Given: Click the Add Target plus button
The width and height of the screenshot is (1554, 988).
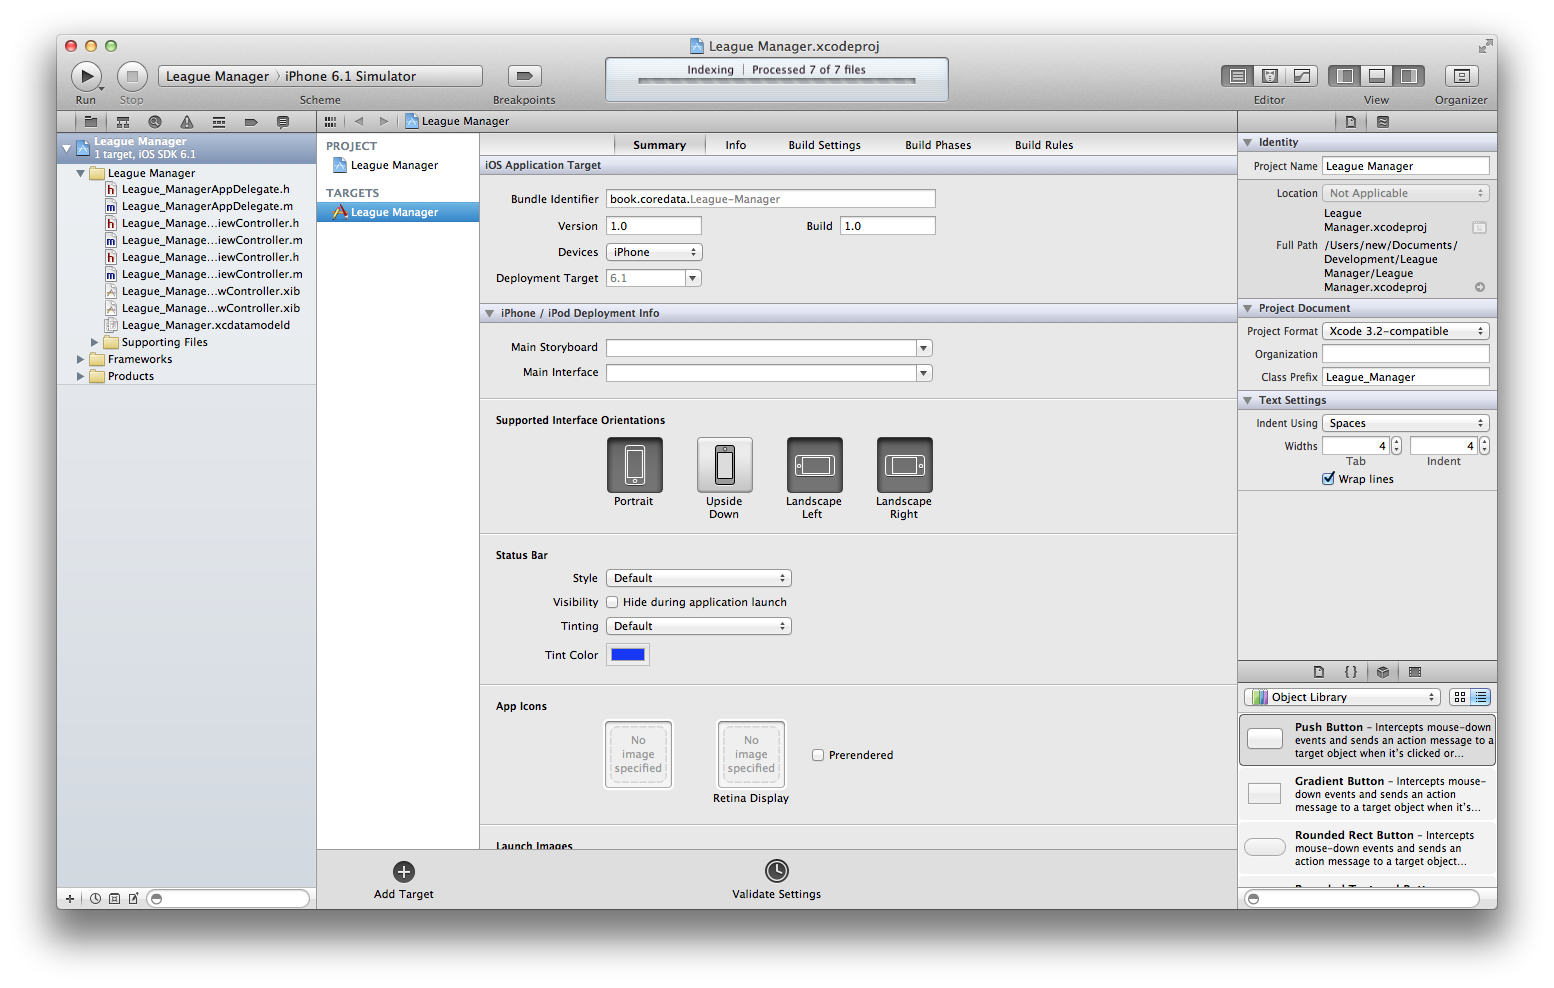Looking at the screenshot, I should point(404,872).
